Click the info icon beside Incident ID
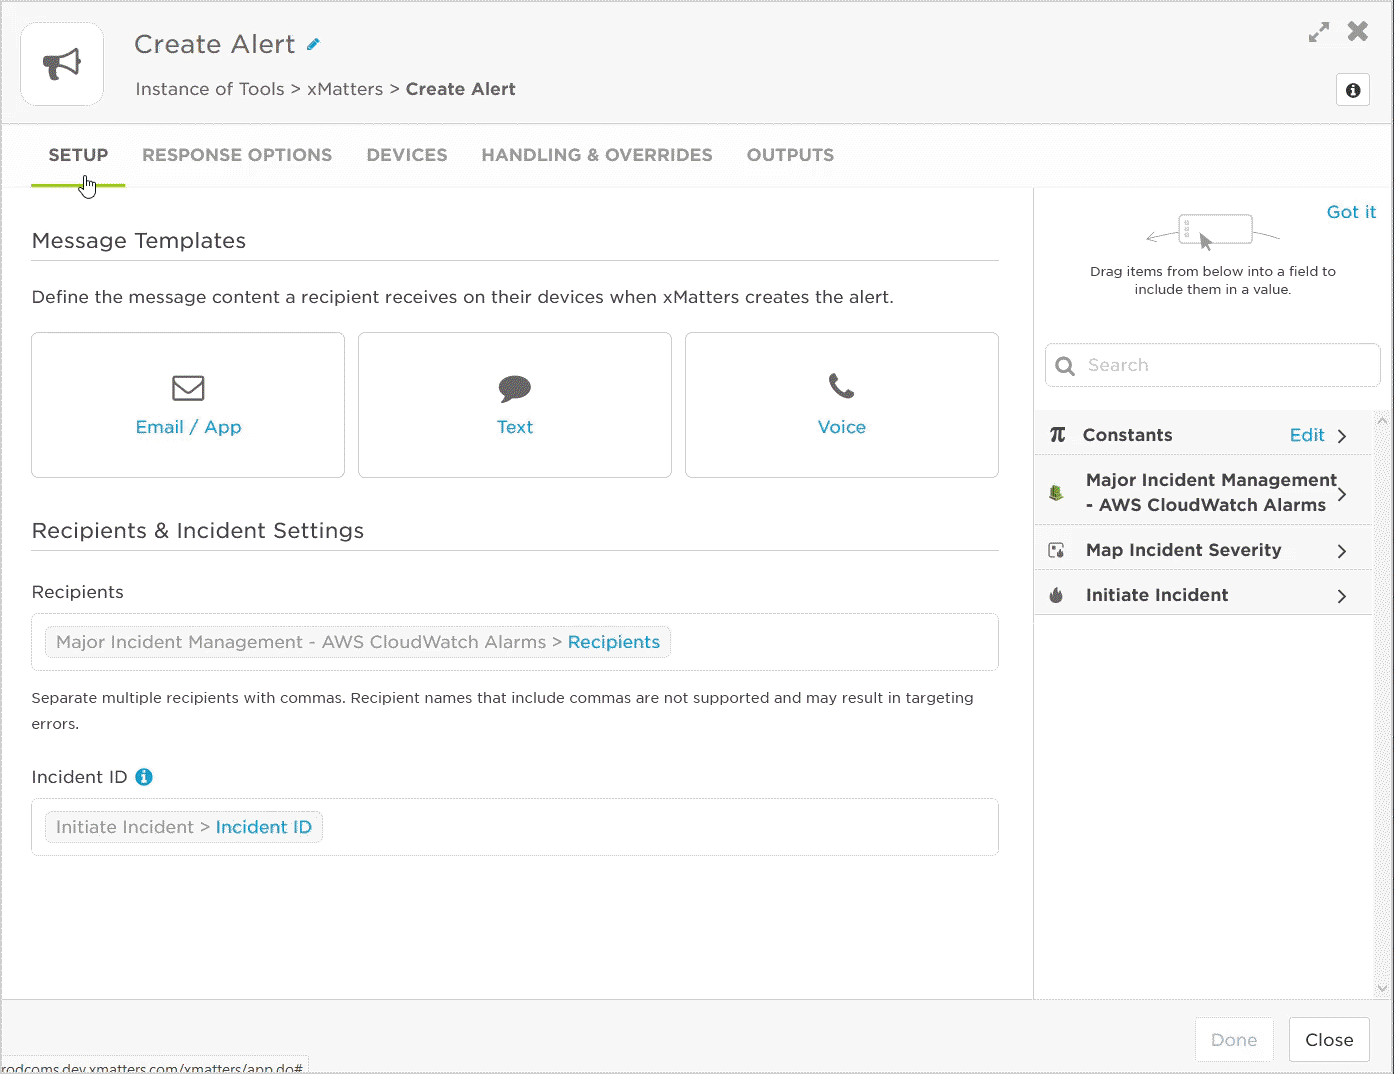This screenshot has width=1394, height=1074. [144, 777]
